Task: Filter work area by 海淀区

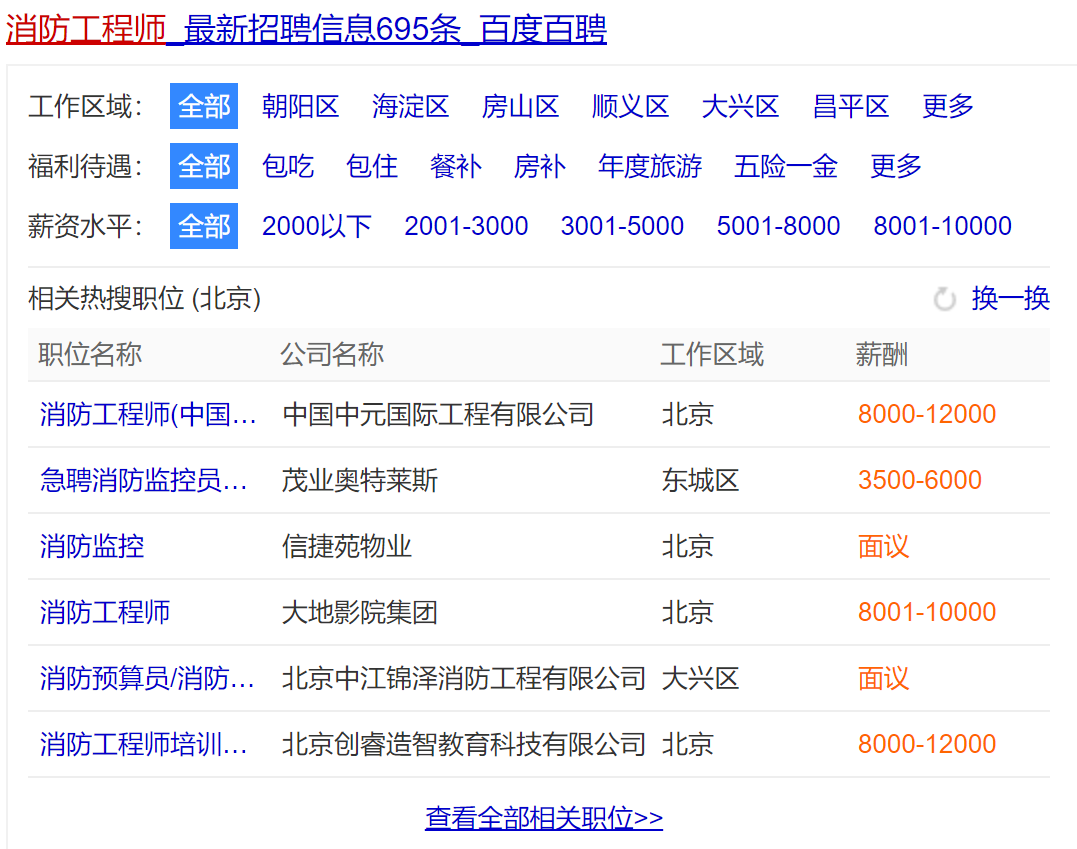Action: click(410, 106)
